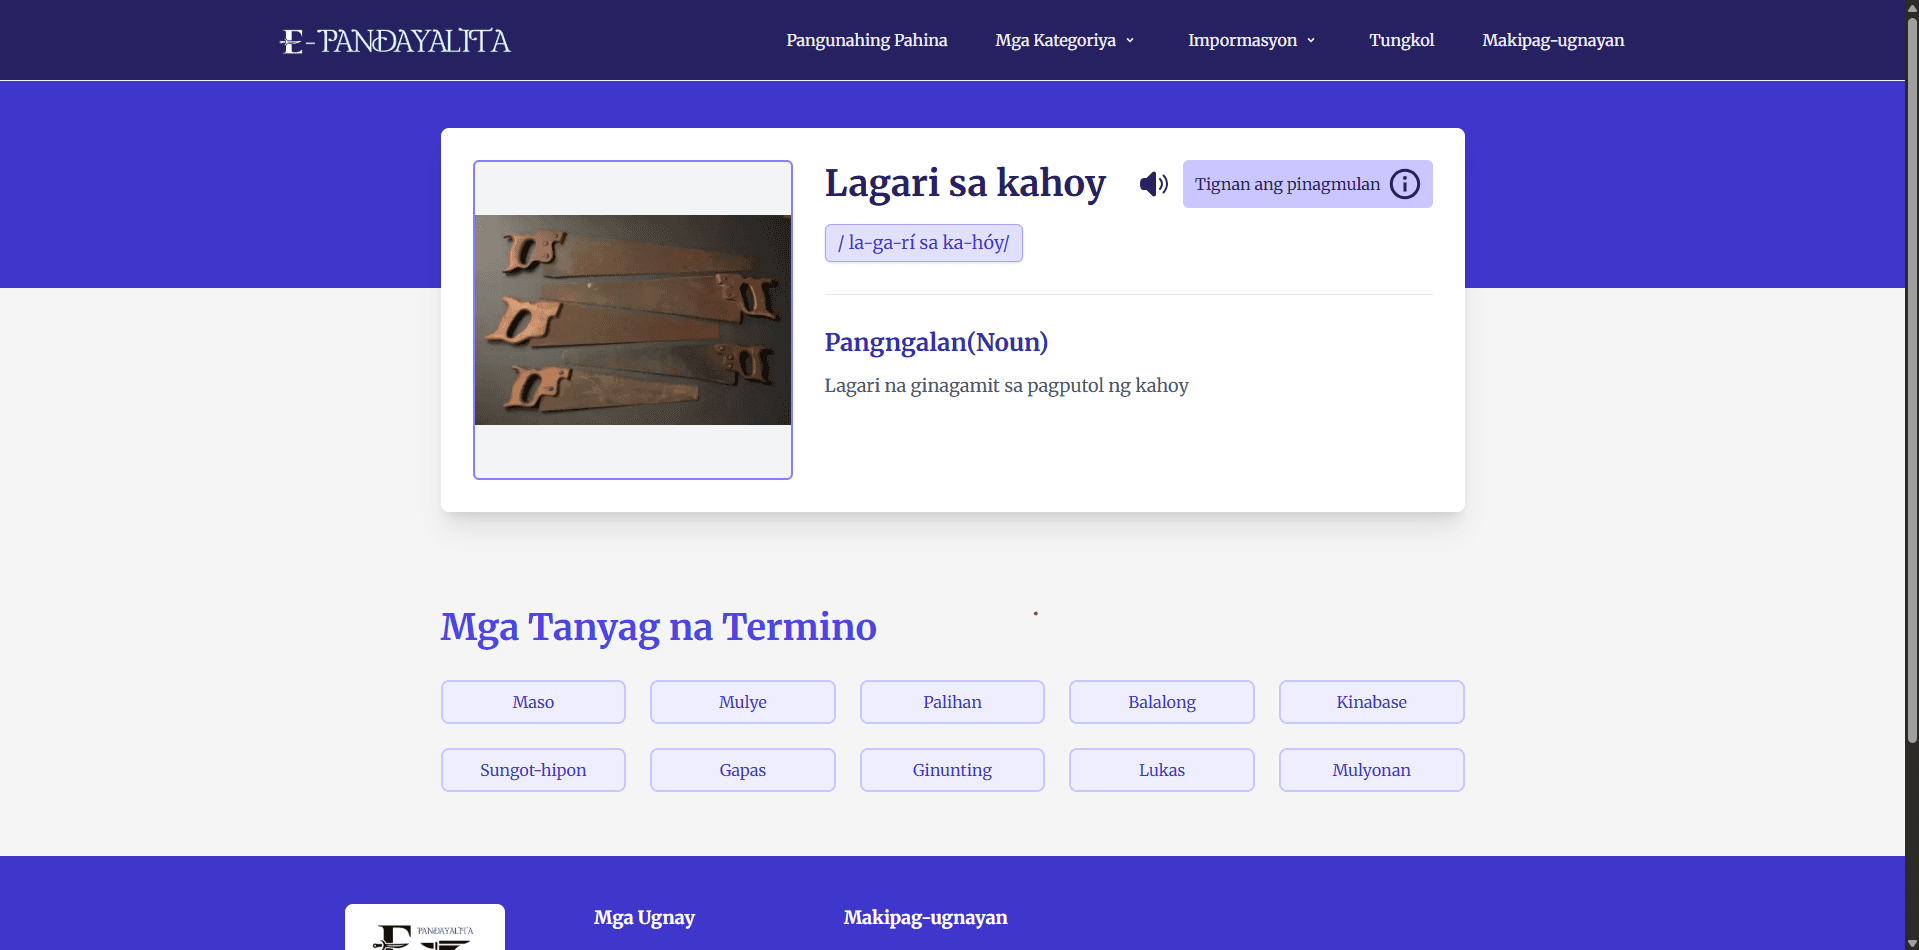View the Balalong term
The width and height of the screenshot is (1919, 950).
[1161, 702]
